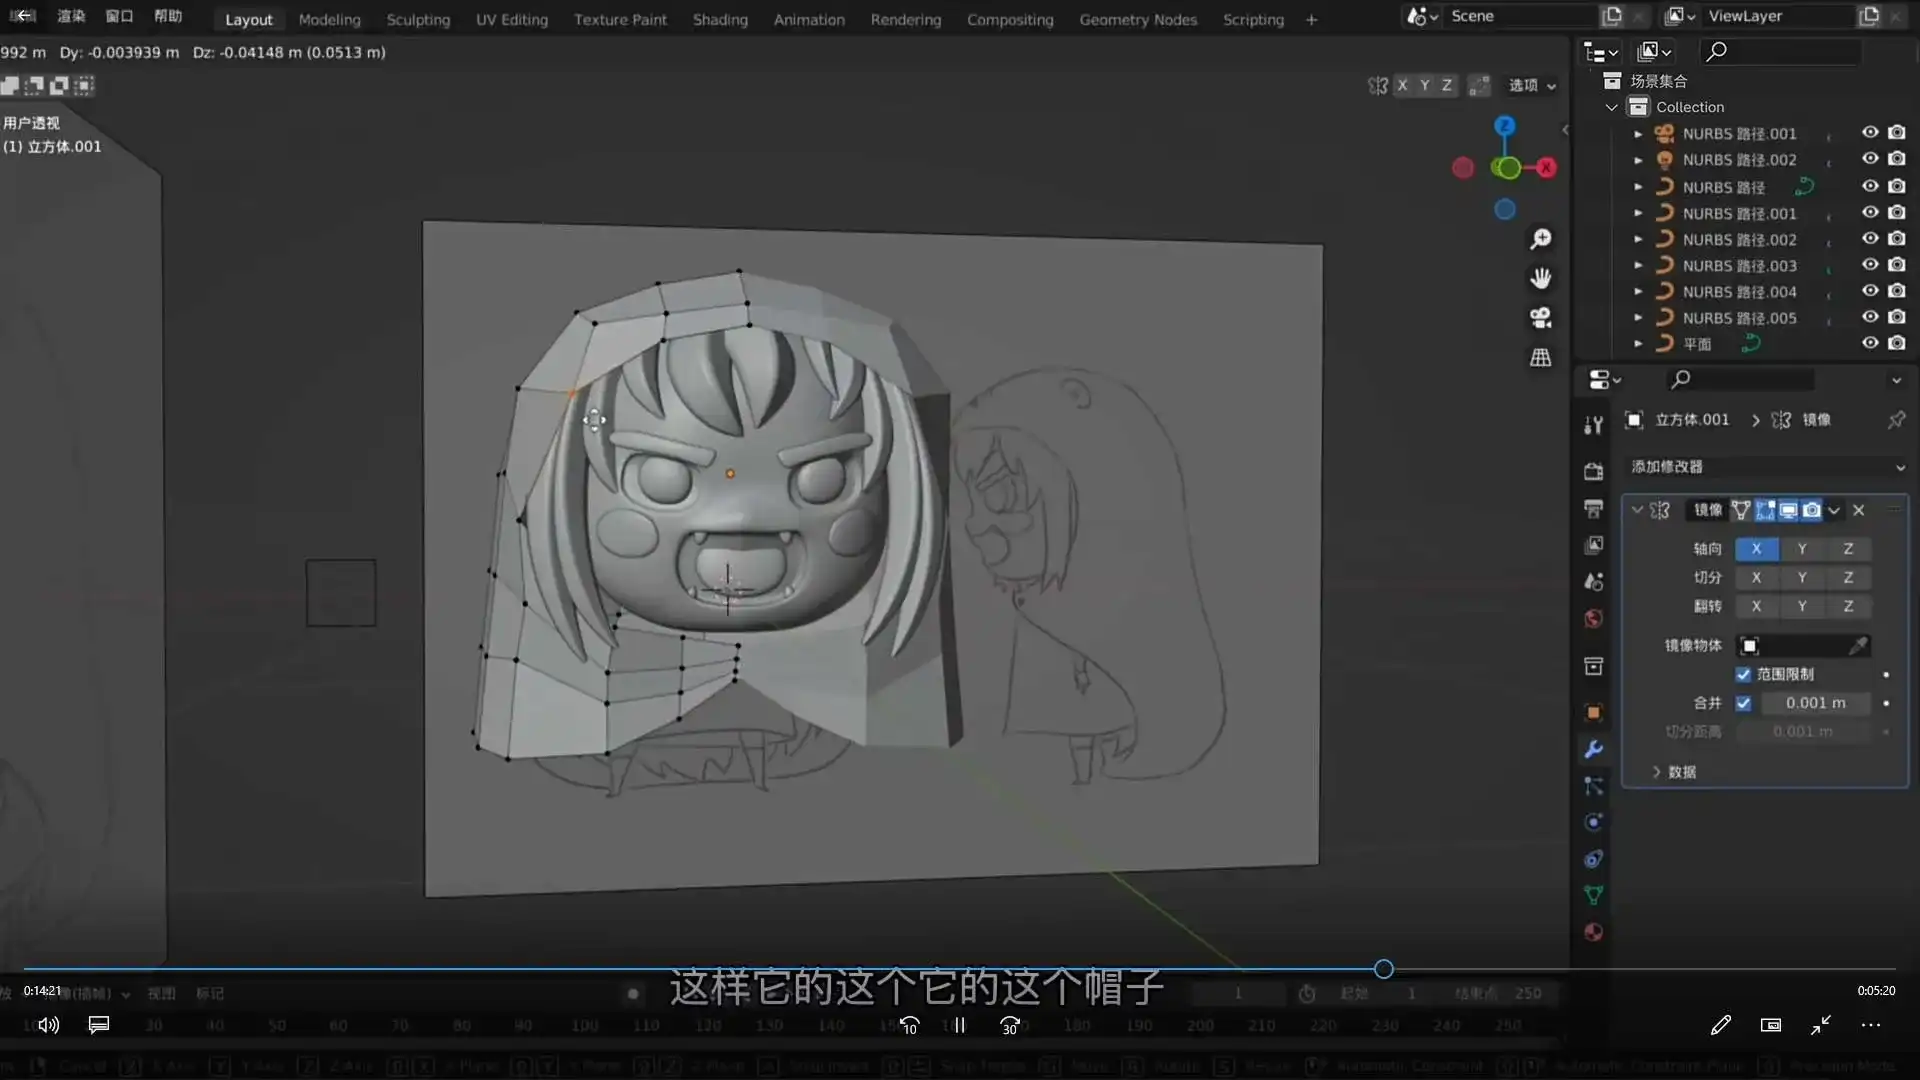1920x1080 pixels.
Task: Select the World Properties icon
Action: (1593, 618)
